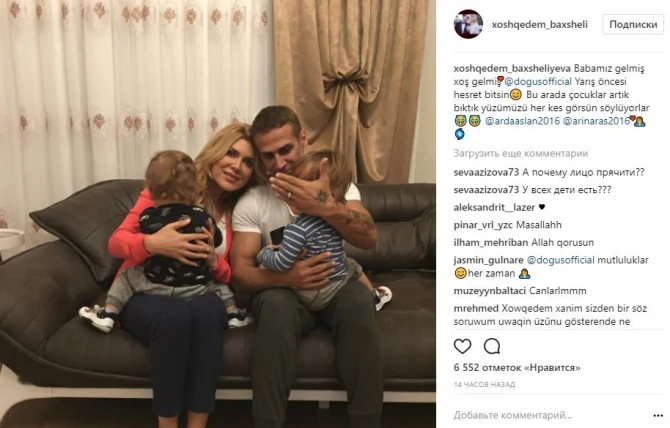Open pinar_vrl_yzc commenter profile
The width and height of the screenshot is (670, 428).
pos(483,225)
